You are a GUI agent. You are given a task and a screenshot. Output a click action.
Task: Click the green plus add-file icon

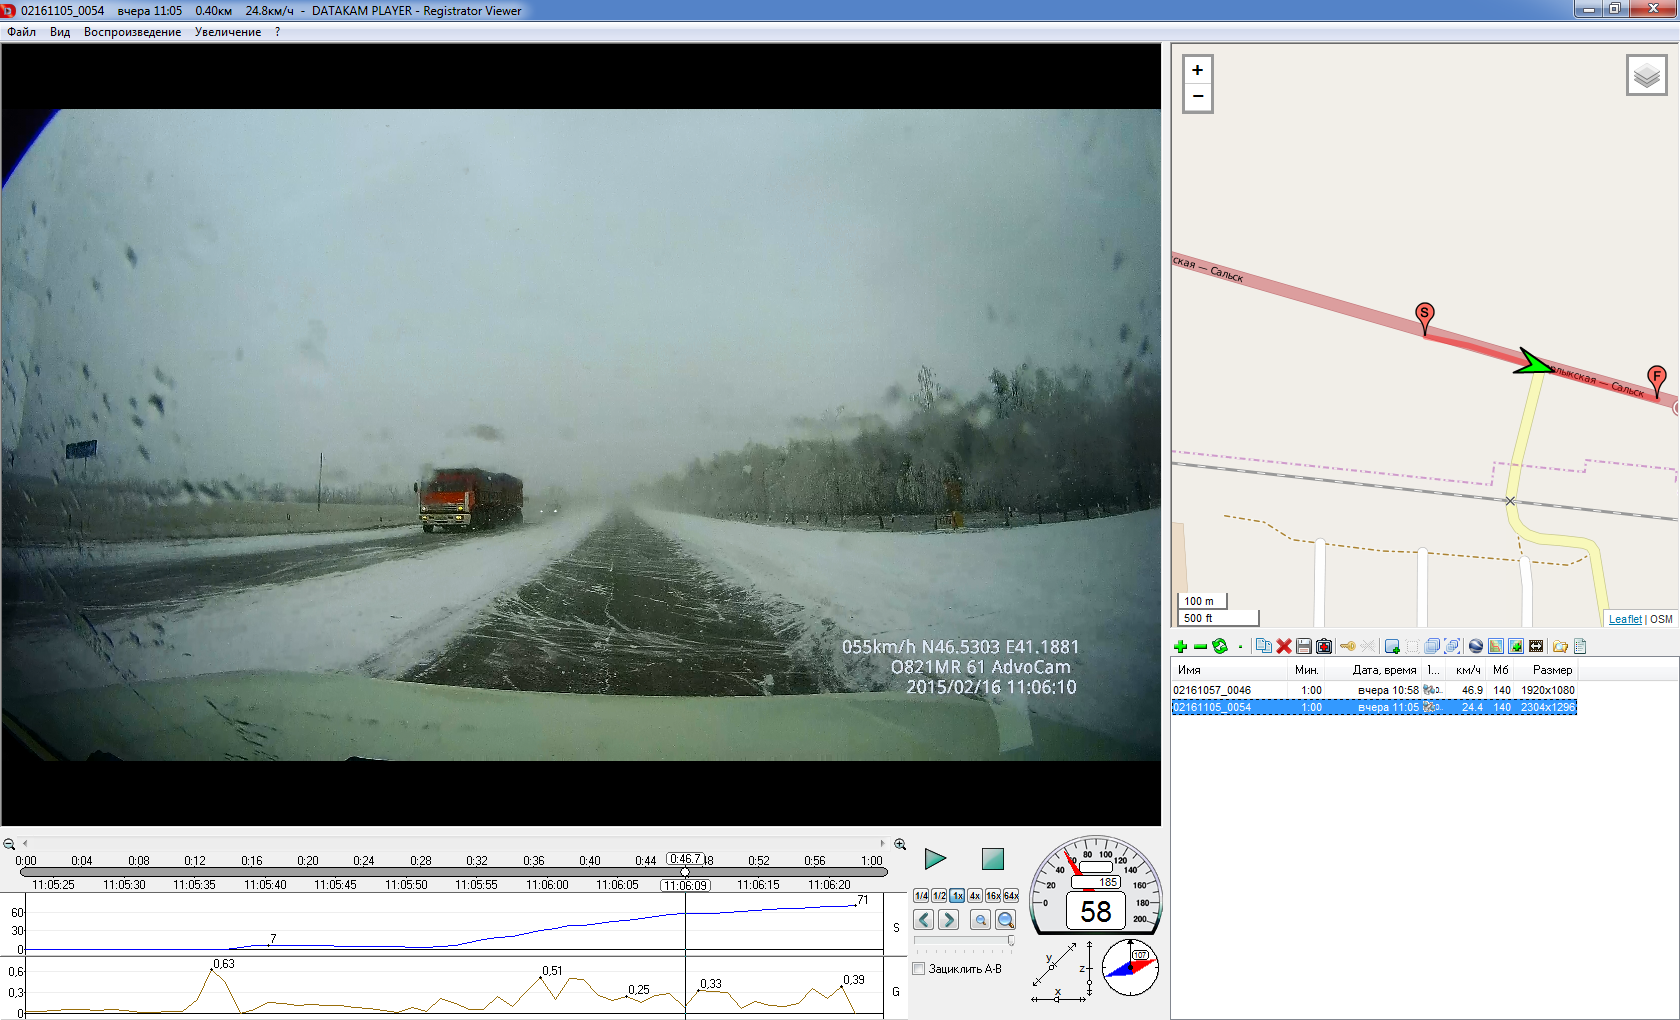pos(1180,647)
